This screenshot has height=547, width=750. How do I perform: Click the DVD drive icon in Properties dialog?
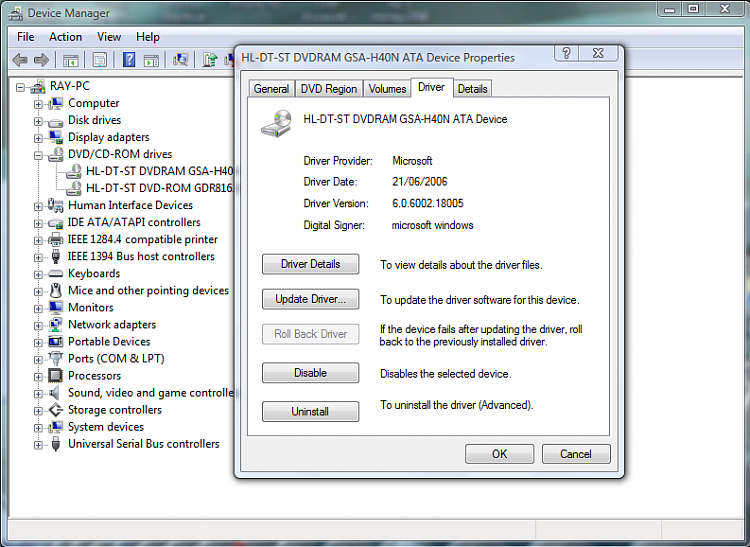coord(277,124)
